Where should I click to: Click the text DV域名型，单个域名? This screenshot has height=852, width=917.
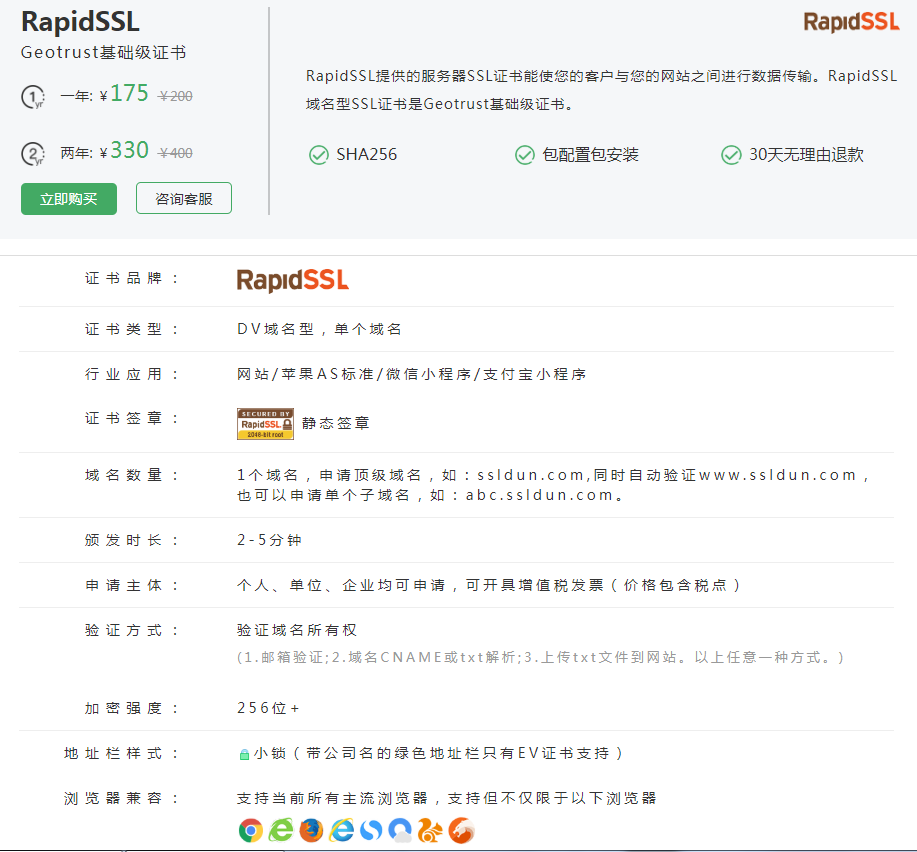click(319, 329)
